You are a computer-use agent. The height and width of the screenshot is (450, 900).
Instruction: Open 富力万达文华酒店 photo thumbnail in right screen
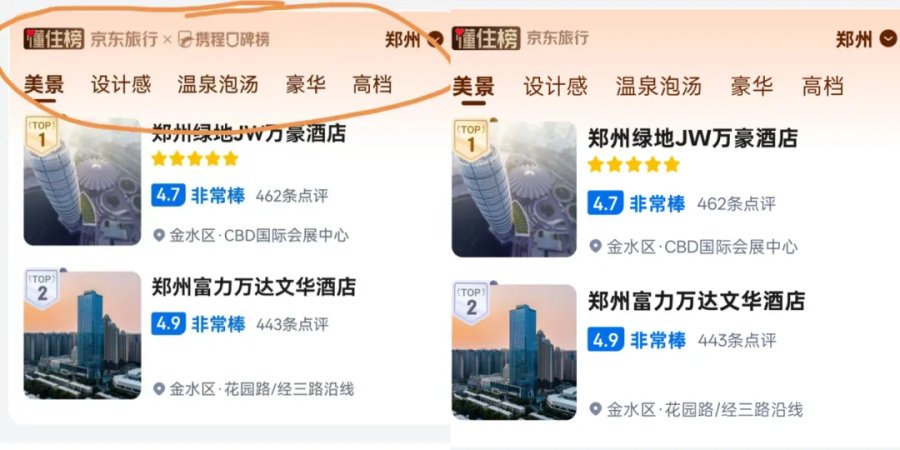click(x=514, y=352)
